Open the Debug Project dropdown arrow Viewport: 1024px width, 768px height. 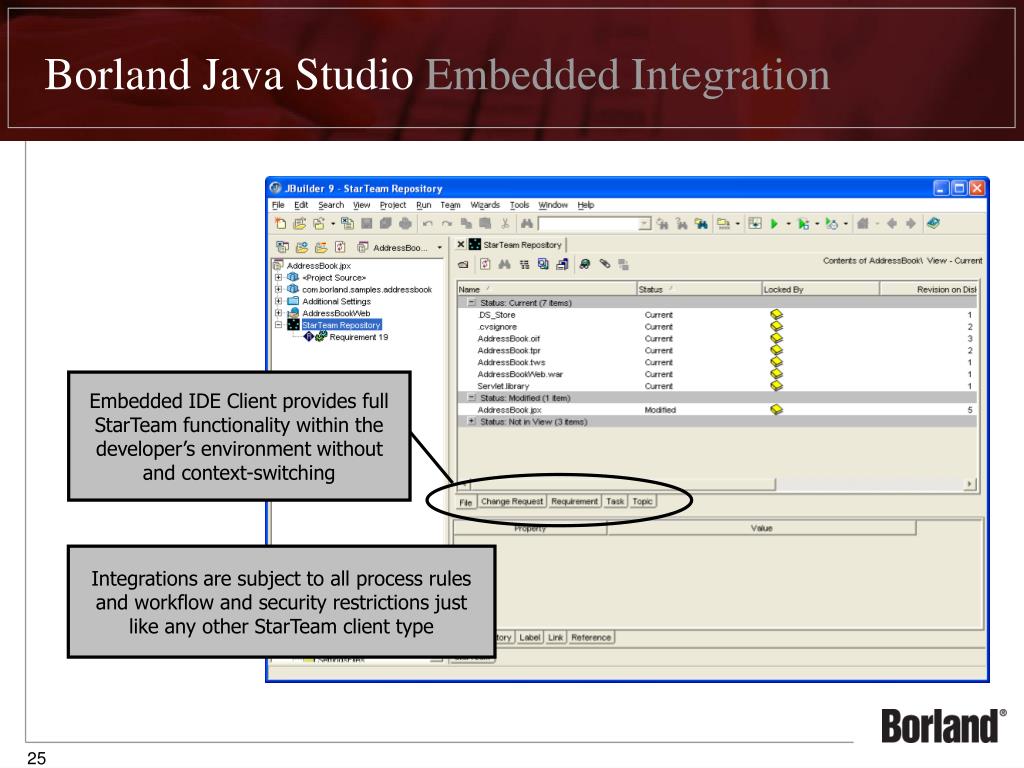(x=817, y=224)
